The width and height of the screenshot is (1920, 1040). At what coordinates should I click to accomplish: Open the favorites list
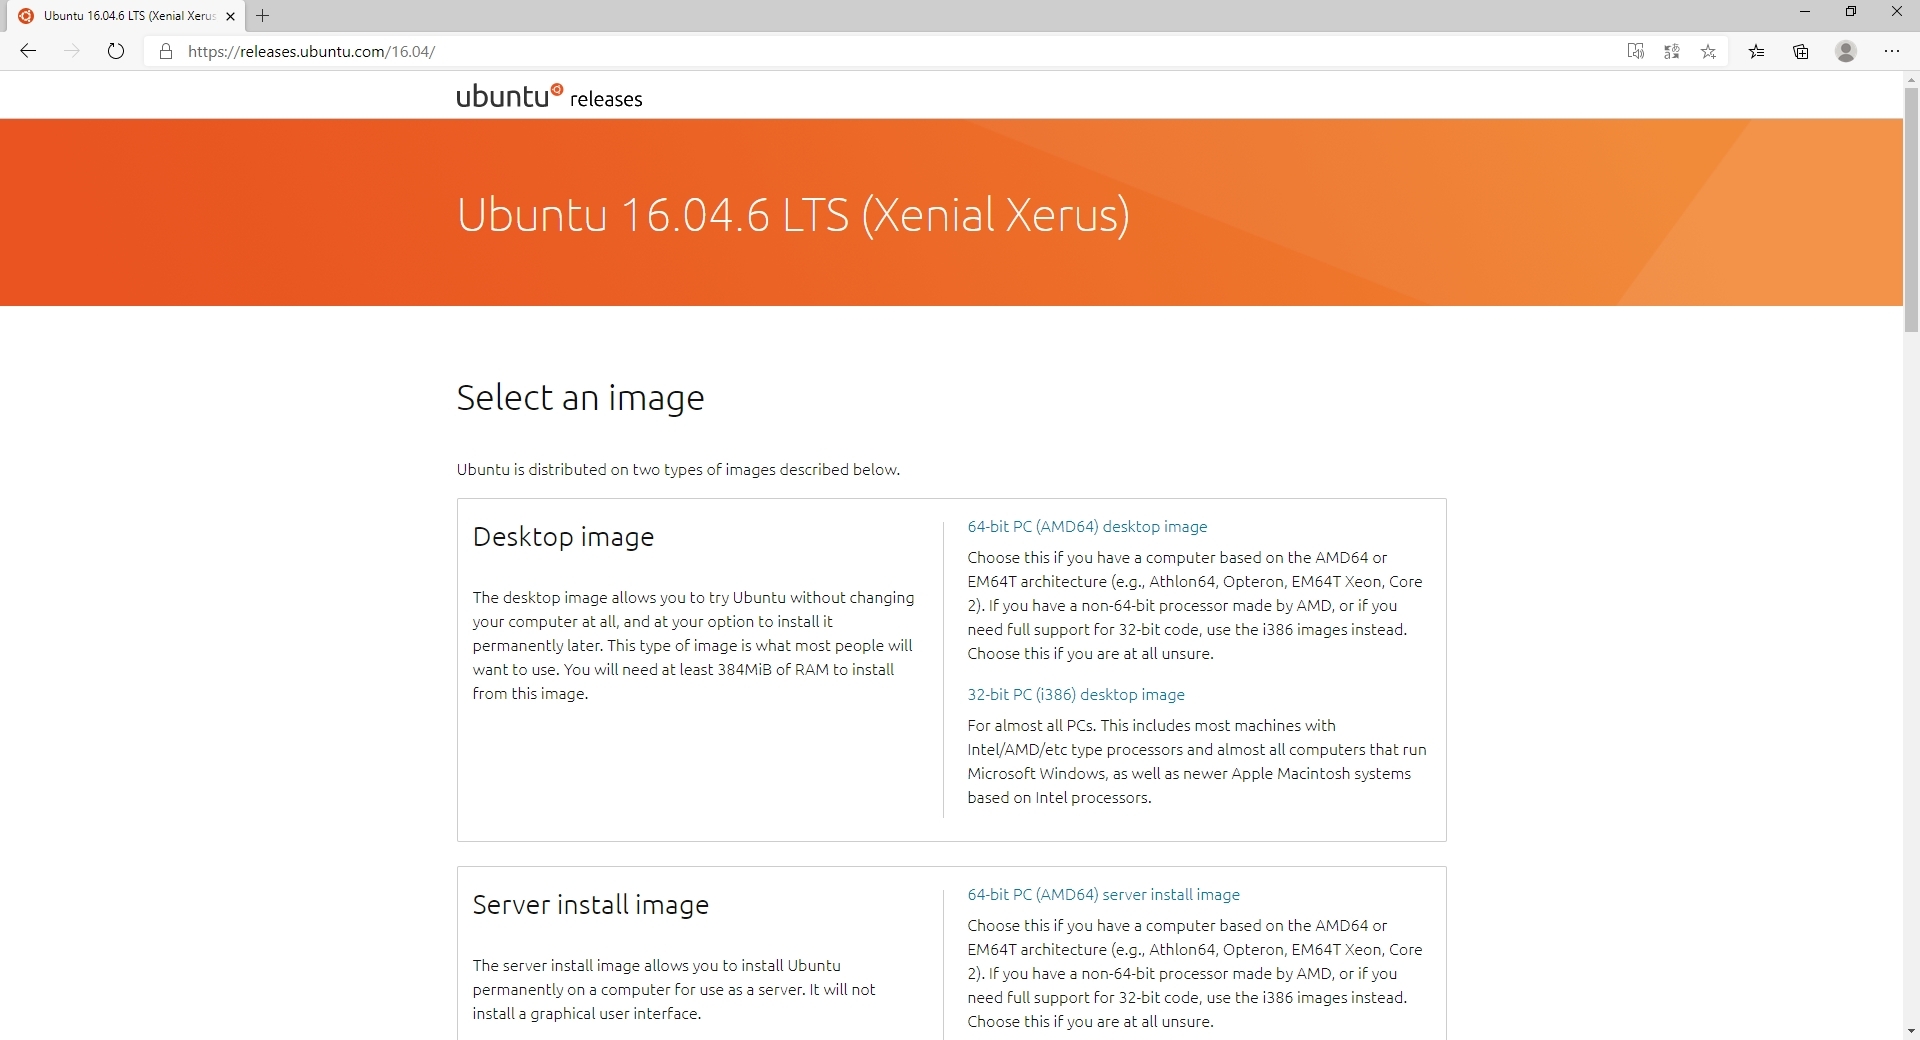pyautogui.click(x=1757, y=51)
